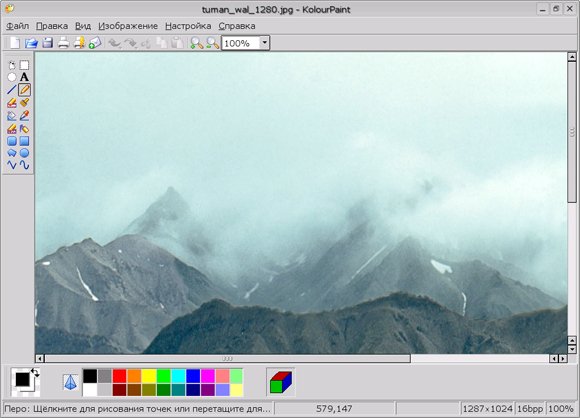The width and height of the screenshot is (580, 418).
Task: Click the black foreground color box
Action: [x=22, y=380]
